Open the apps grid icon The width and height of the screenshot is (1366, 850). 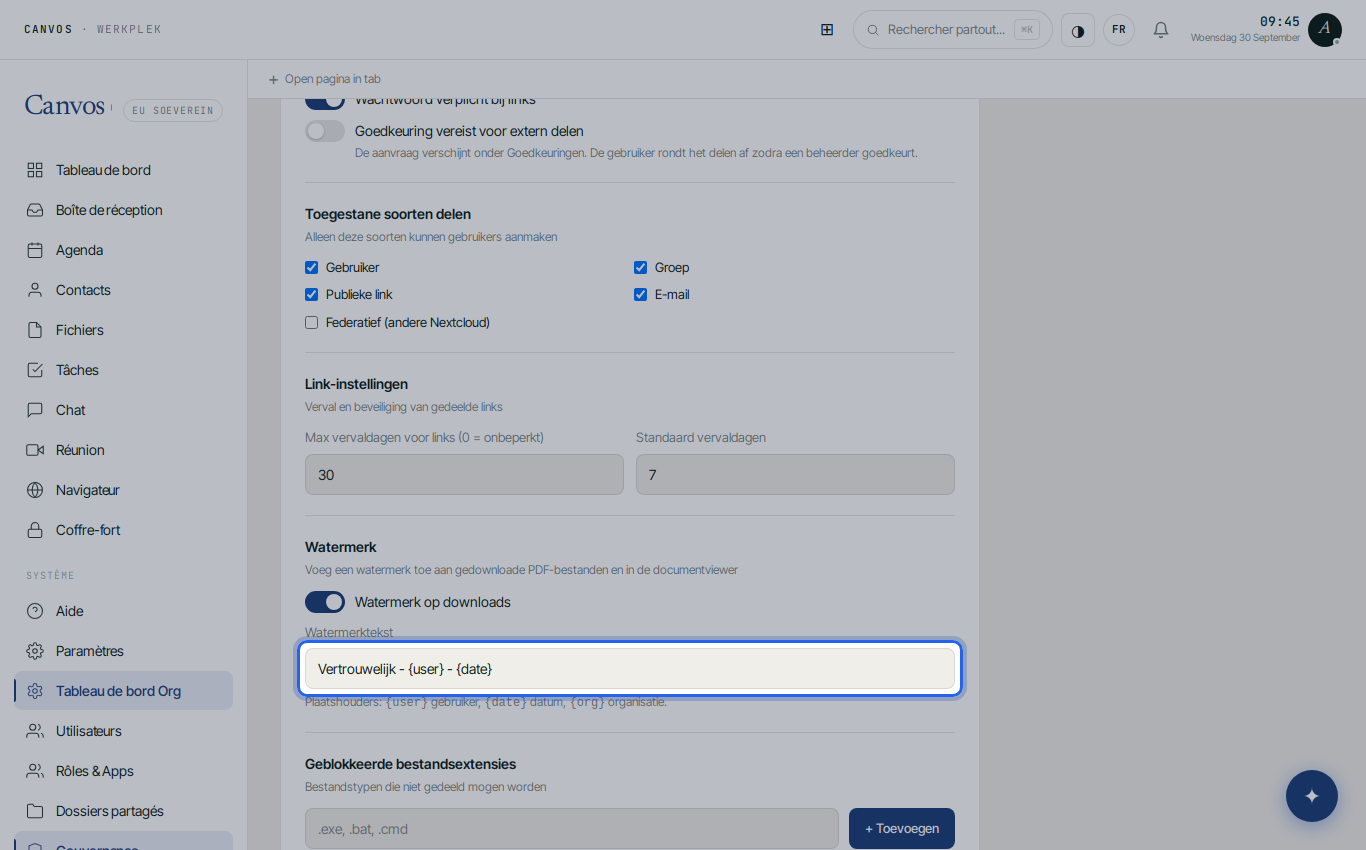(827, 30)
